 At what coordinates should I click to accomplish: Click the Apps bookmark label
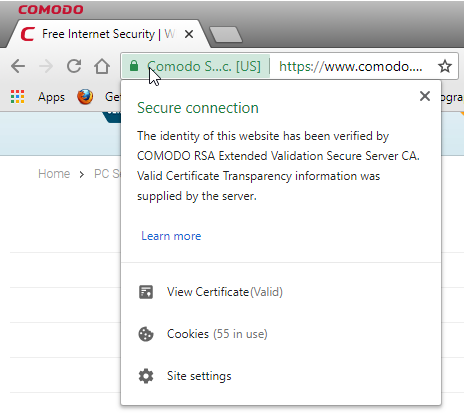(51, 97)
